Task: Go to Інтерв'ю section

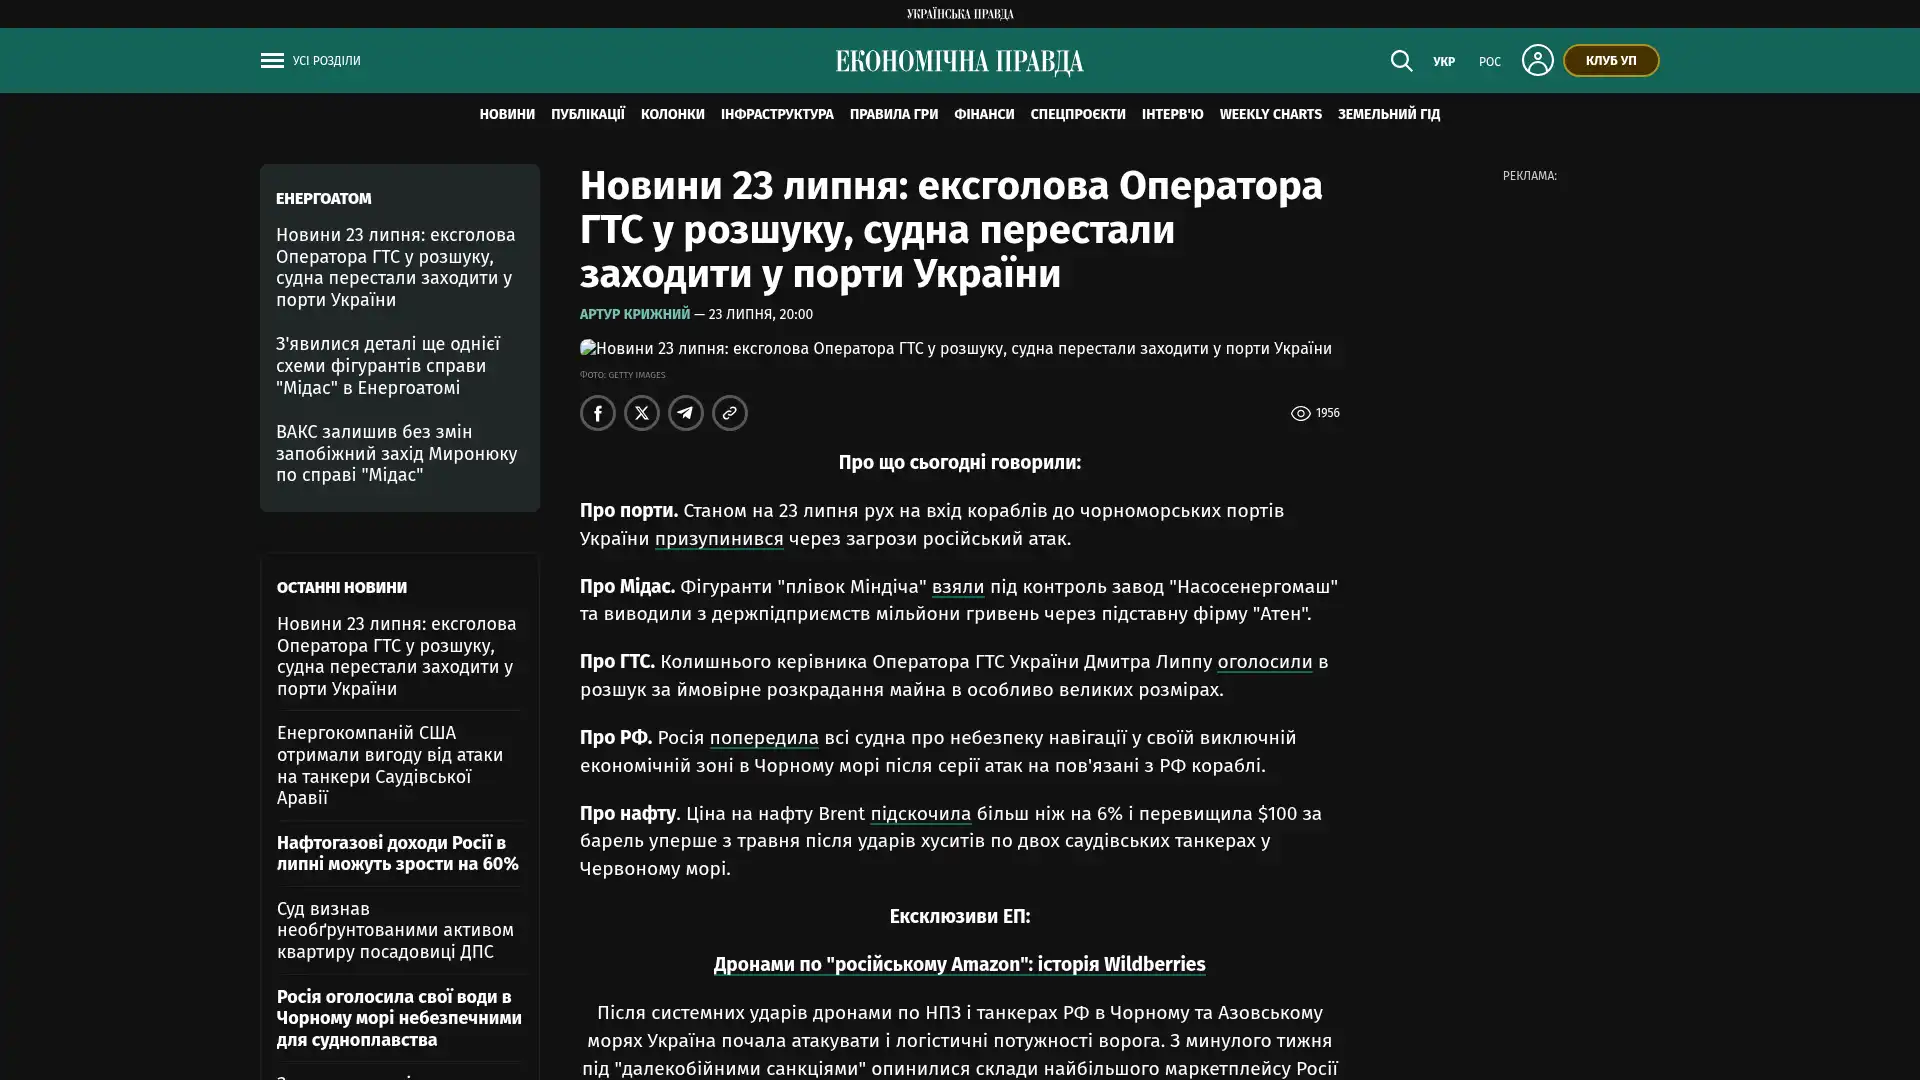Action: [x=1173, y=115]
